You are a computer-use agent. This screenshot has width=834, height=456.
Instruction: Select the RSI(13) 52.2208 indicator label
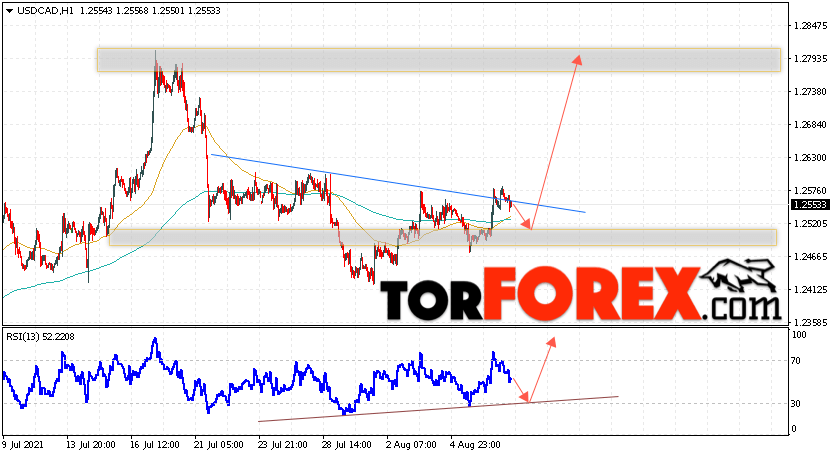pyautogui.click(x=40, y=336)
